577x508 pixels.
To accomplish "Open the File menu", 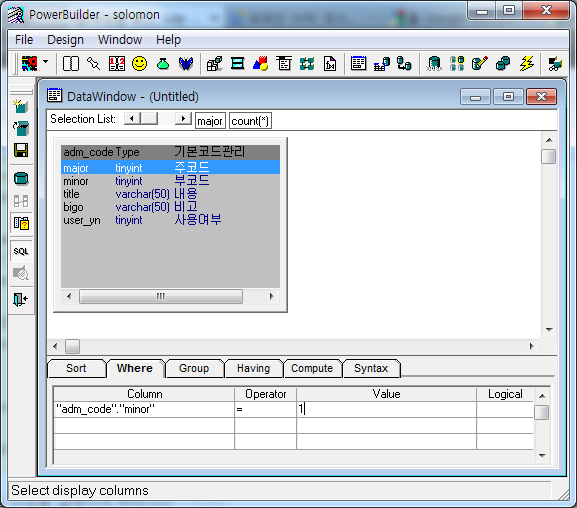I will click(x=24, y=40).
